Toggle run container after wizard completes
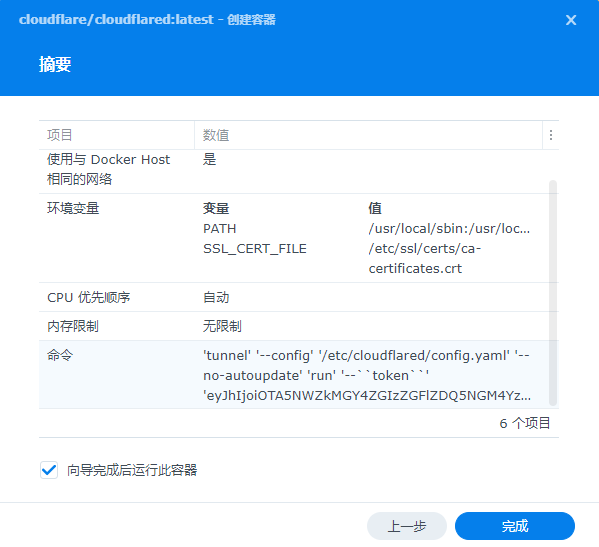Image resolution: width=599 pixels, height=547 pixels. pyautogui.click(x=49, y=470)
